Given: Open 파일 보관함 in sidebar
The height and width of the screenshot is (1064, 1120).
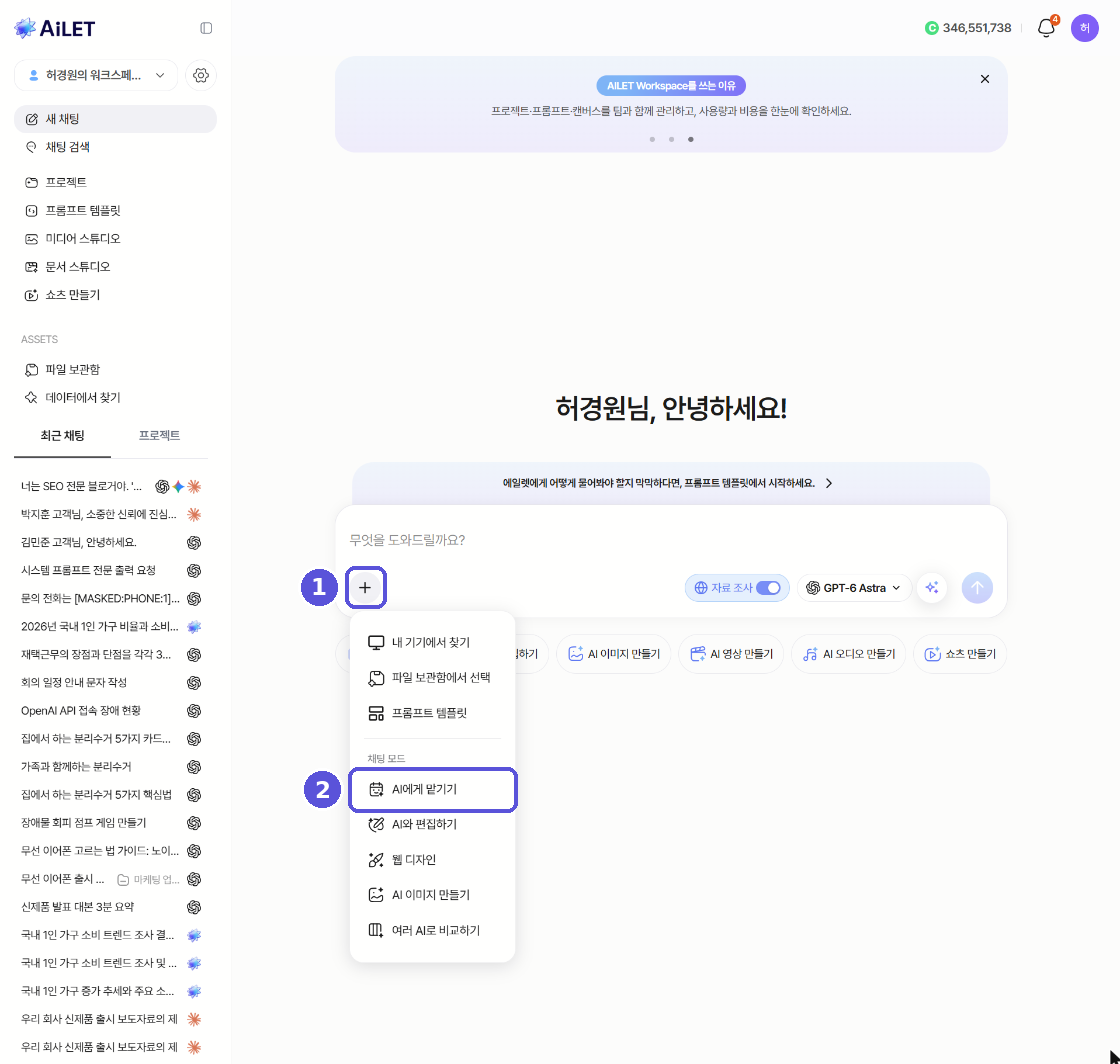Looking at the screenshot, I should (x=115, y=369).
